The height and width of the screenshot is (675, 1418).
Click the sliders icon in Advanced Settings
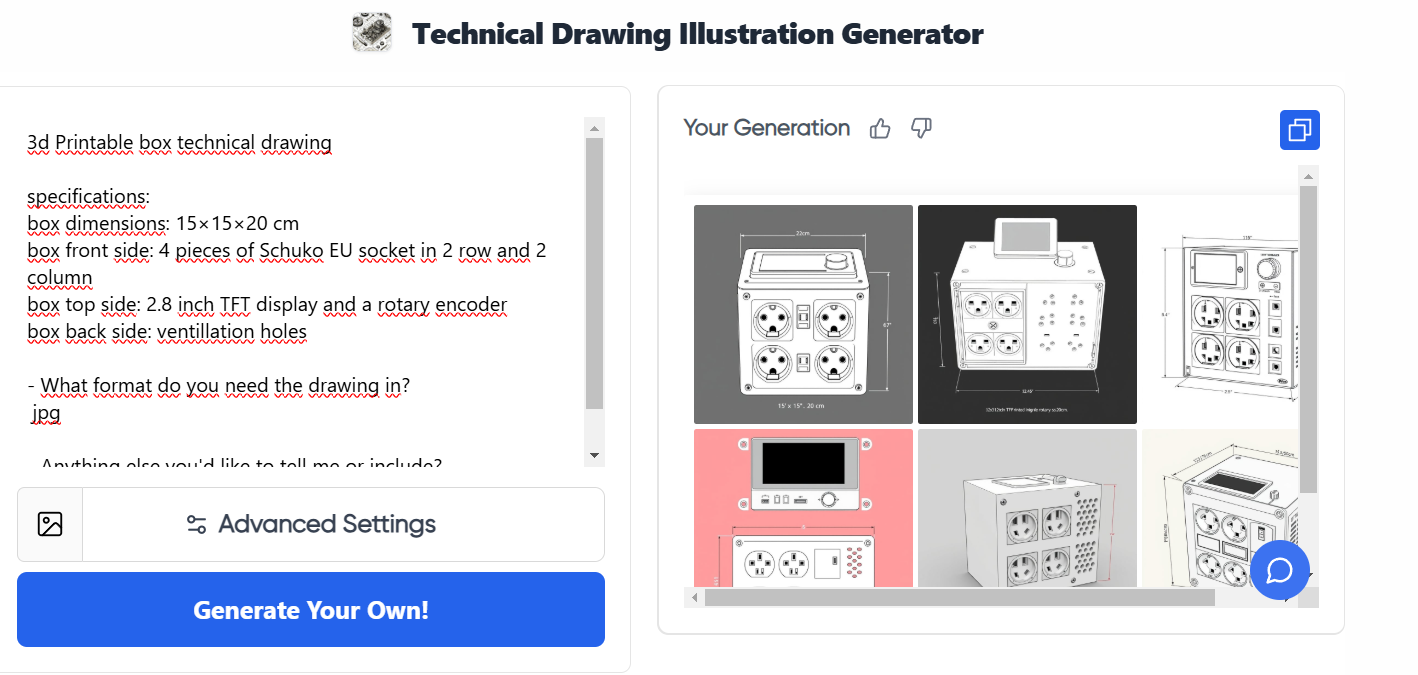[x=197, y=524]
